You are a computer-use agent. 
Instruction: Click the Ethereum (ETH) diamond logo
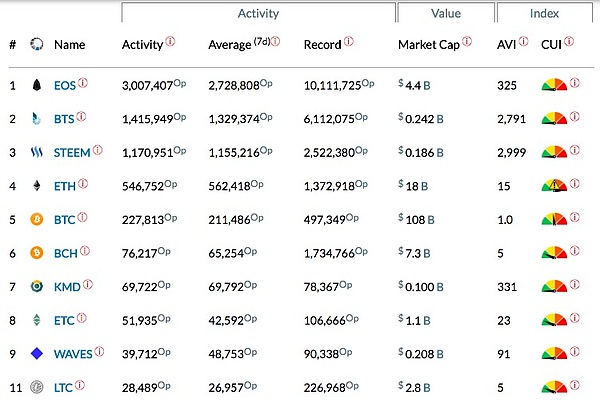[x=36, y=185]
